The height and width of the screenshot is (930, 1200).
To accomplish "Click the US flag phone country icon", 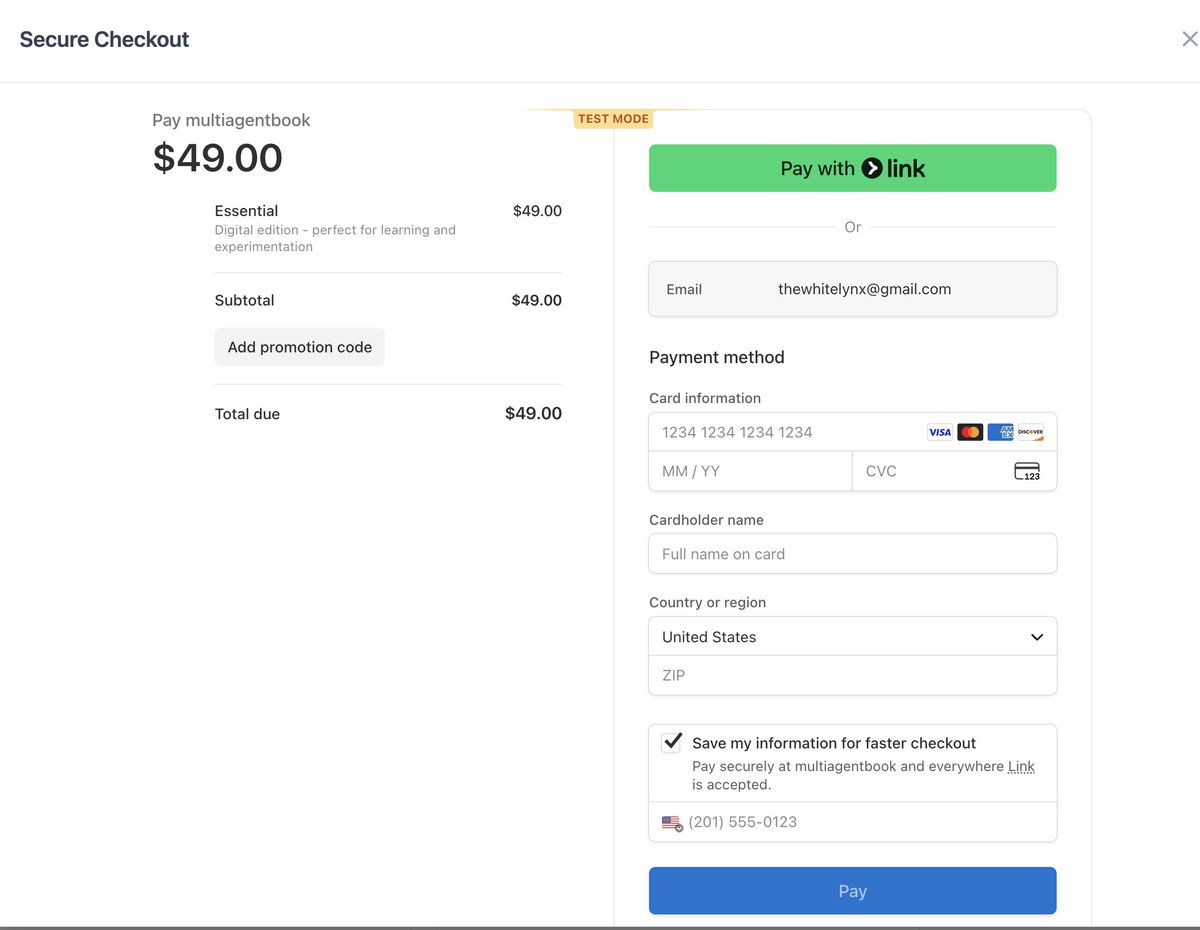I will (x=671, y=823).
